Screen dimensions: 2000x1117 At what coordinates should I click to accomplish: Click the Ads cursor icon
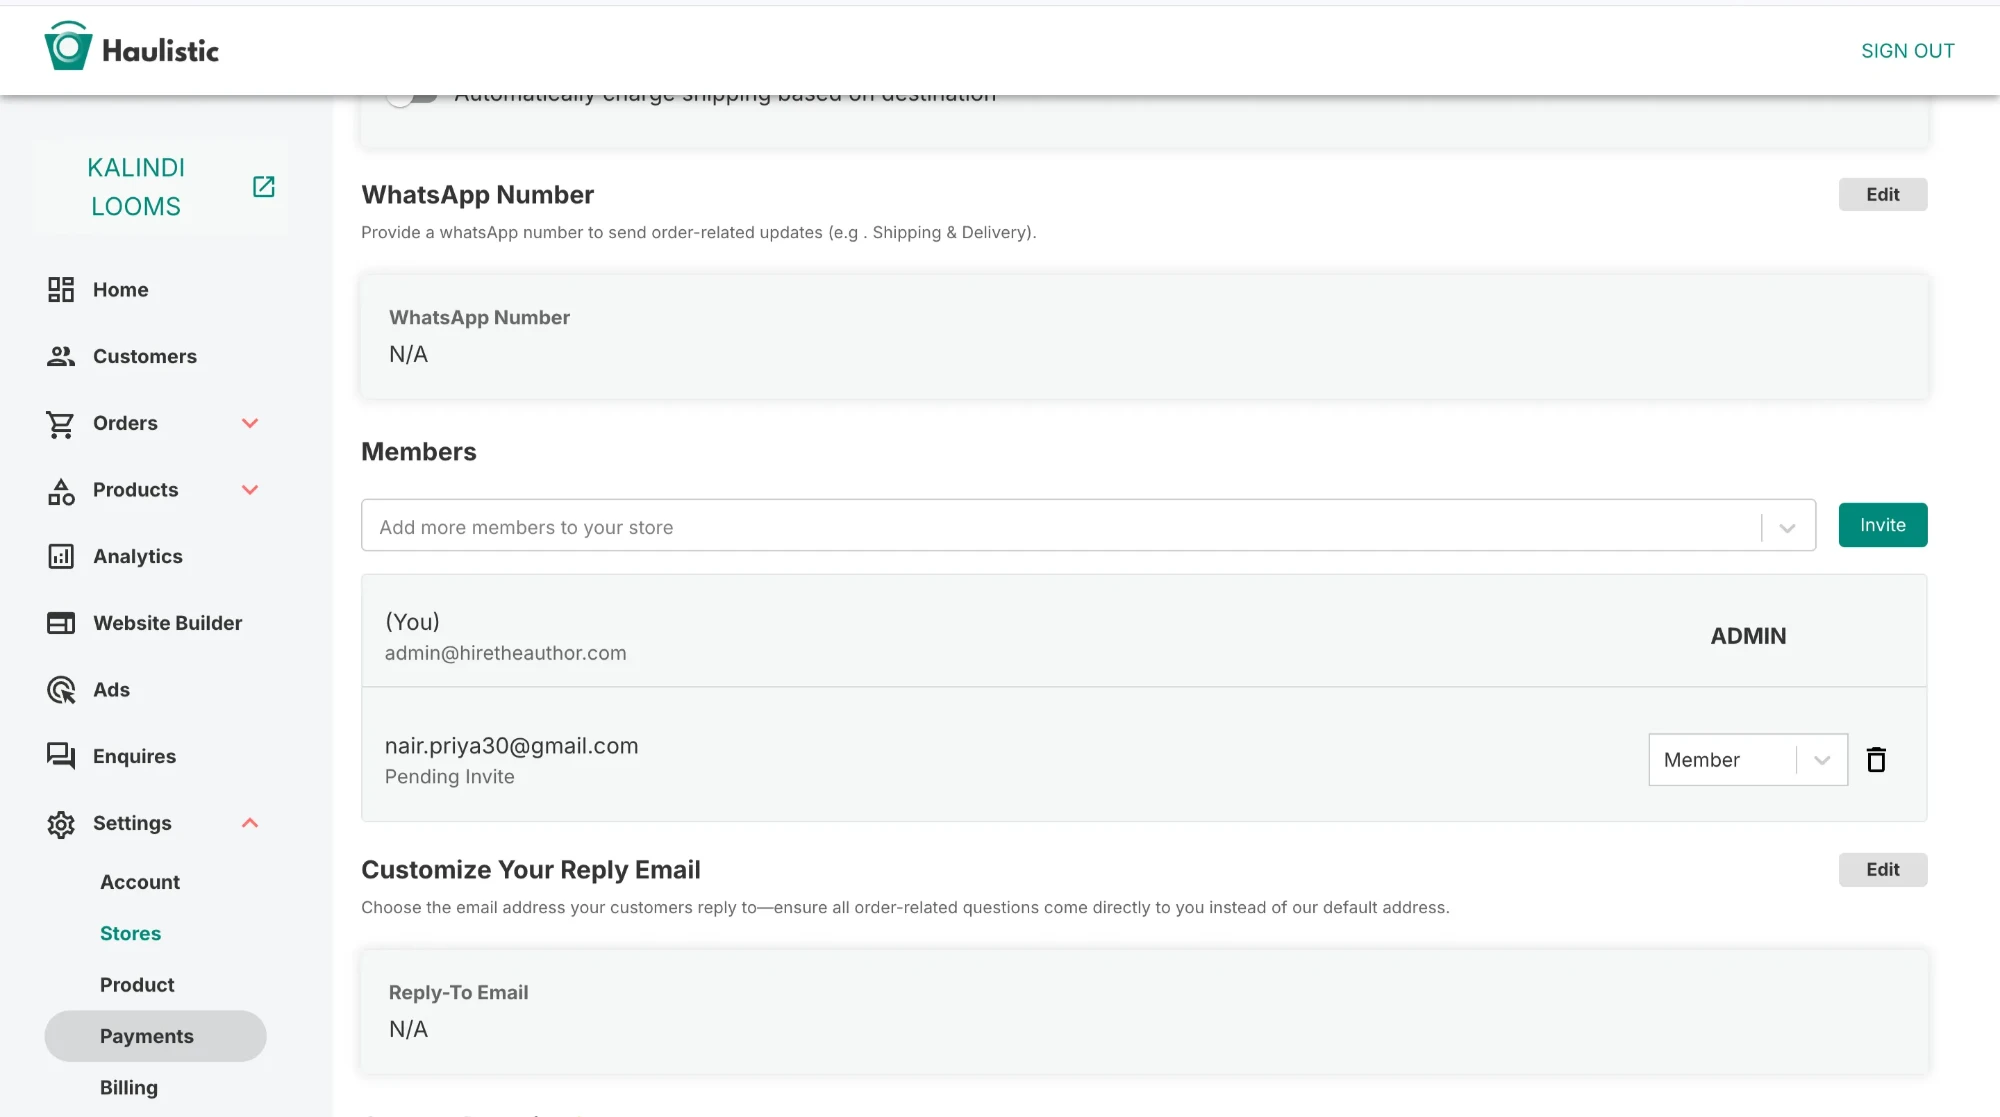click(61, 690)
